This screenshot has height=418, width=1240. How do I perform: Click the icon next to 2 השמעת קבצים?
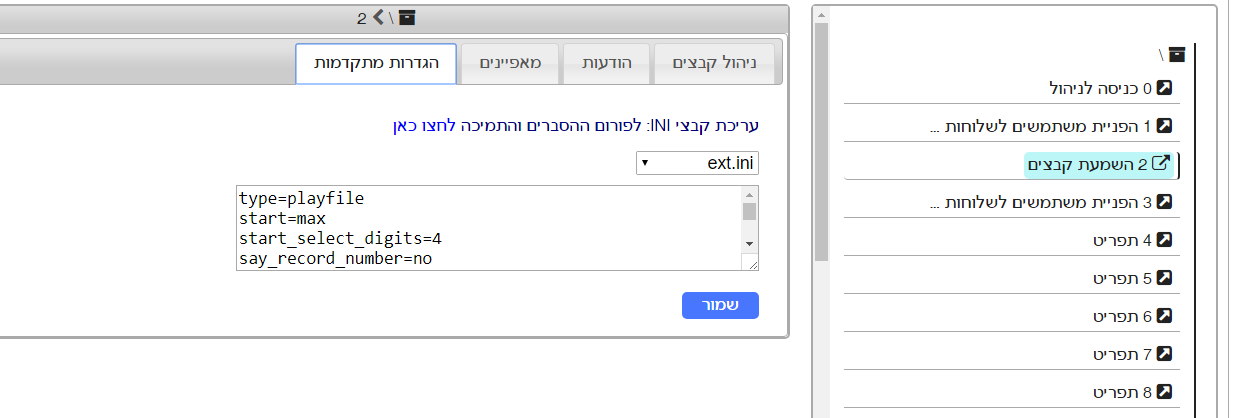point(1161,163)
